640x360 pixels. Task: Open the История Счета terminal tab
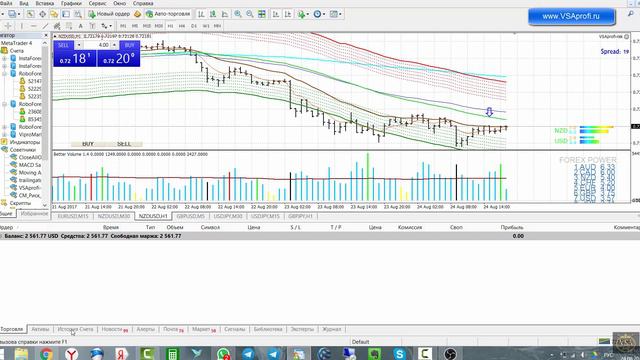tap(75, 329)
